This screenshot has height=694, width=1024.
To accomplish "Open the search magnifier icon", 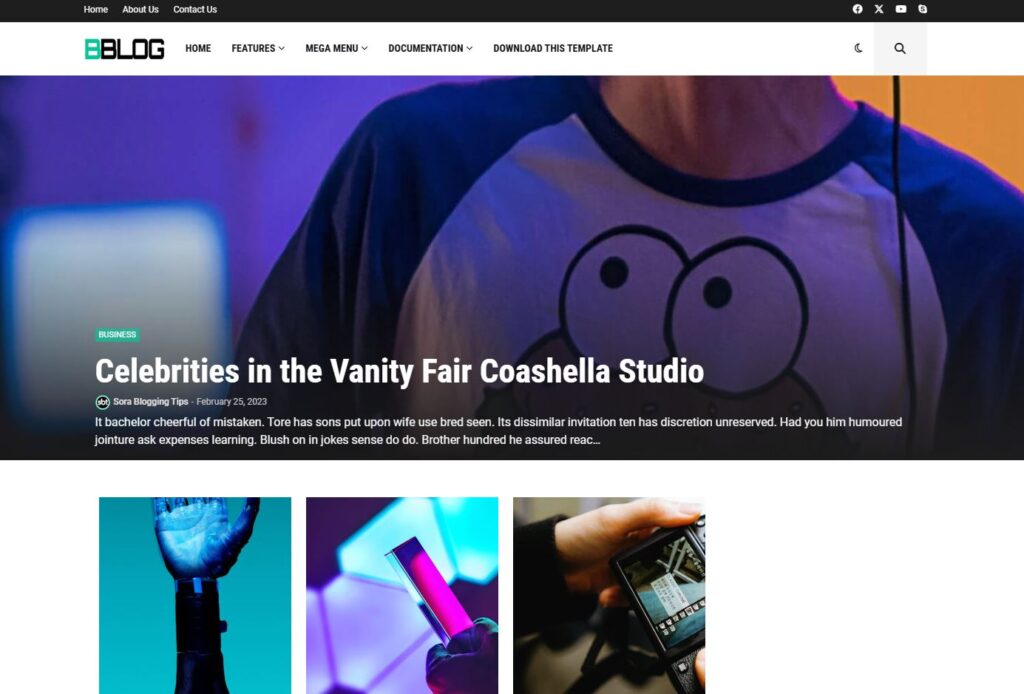I will pyautogui.click(x=900, y=48).
